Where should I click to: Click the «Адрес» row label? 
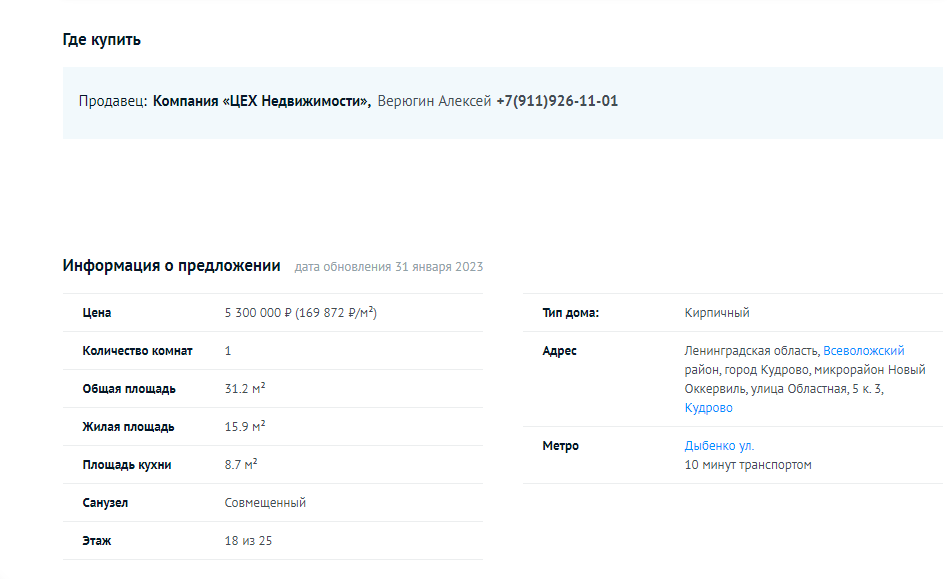(559, 351)
